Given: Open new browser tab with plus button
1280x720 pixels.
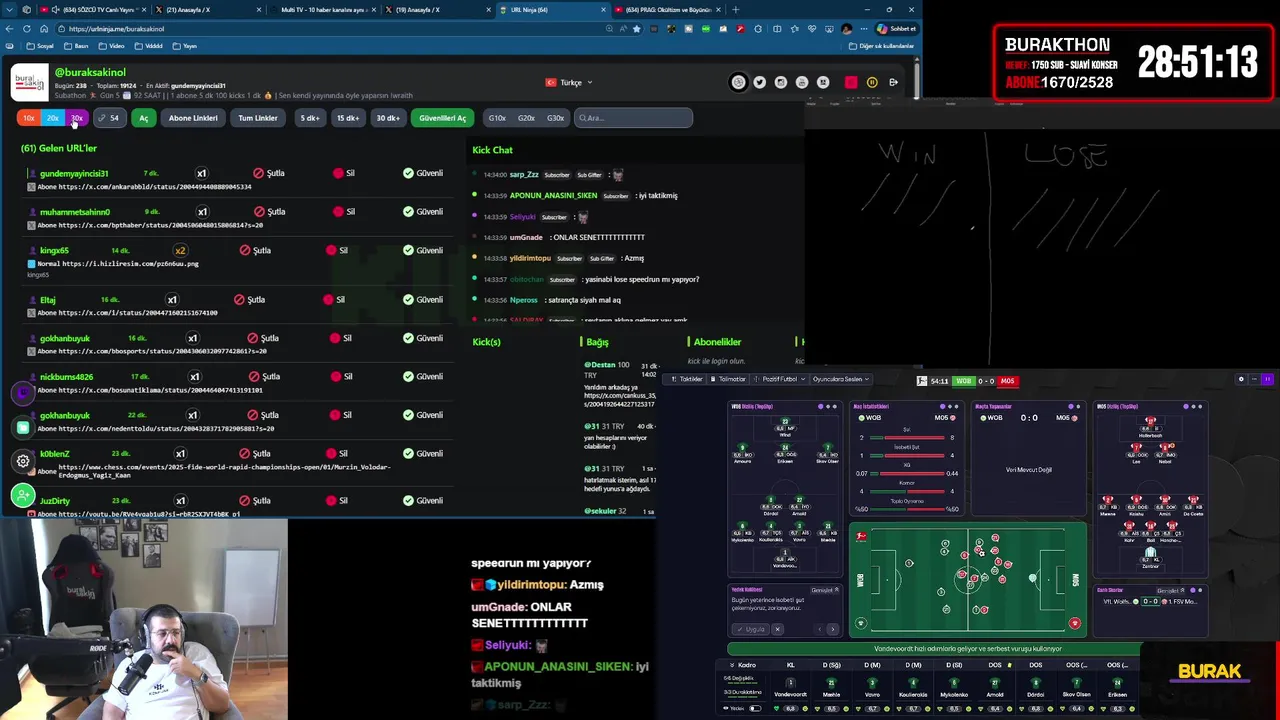Looking at the screenshot, I should pyautogui.click(x=736, y=10).
